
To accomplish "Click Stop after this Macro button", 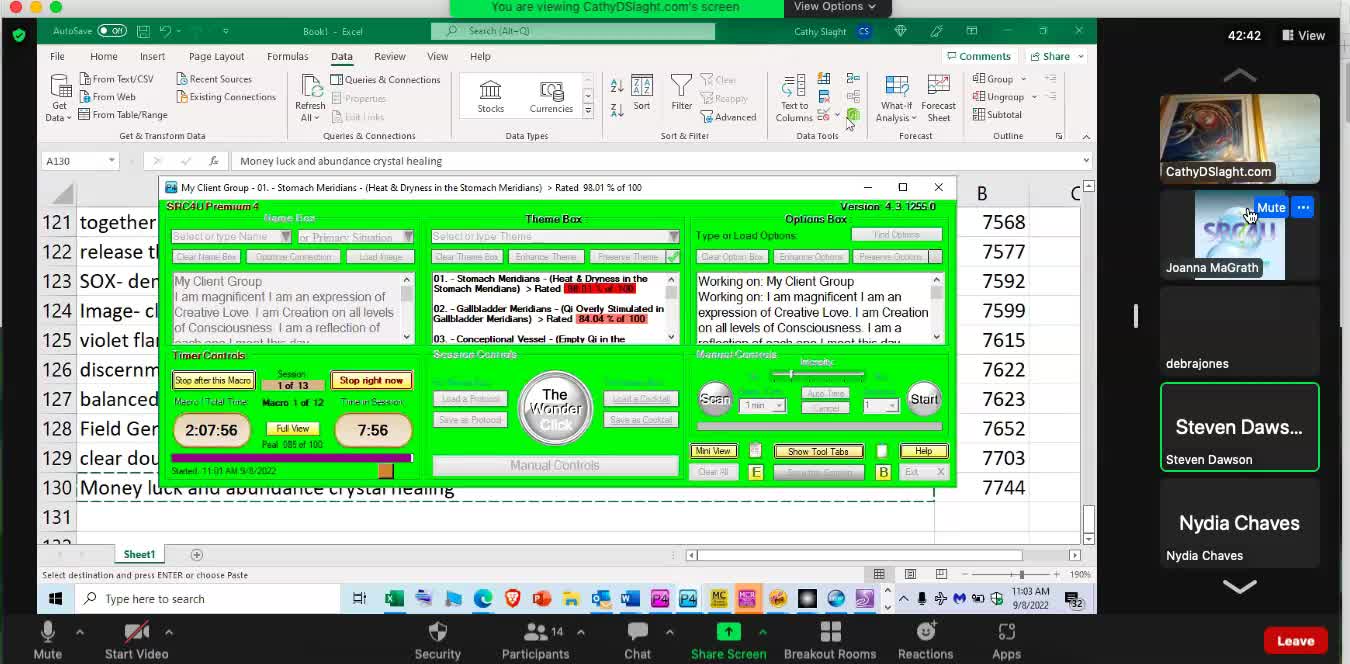I will pyautogui.click(x=213, y=380).
